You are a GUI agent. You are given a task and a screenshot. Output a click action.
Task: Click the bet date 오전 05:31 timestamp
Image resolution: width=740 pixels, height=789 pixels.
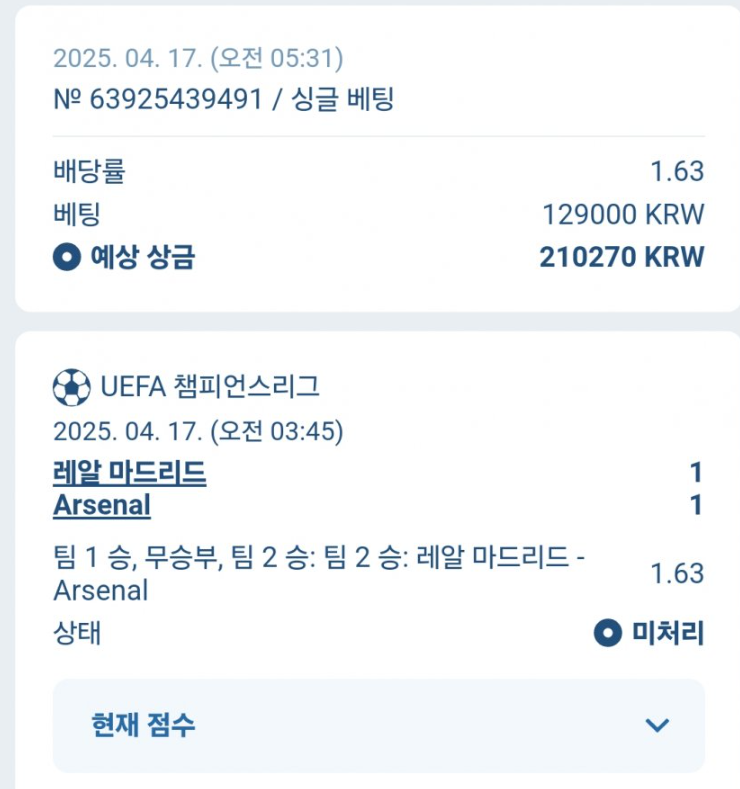tap(198, 58)
